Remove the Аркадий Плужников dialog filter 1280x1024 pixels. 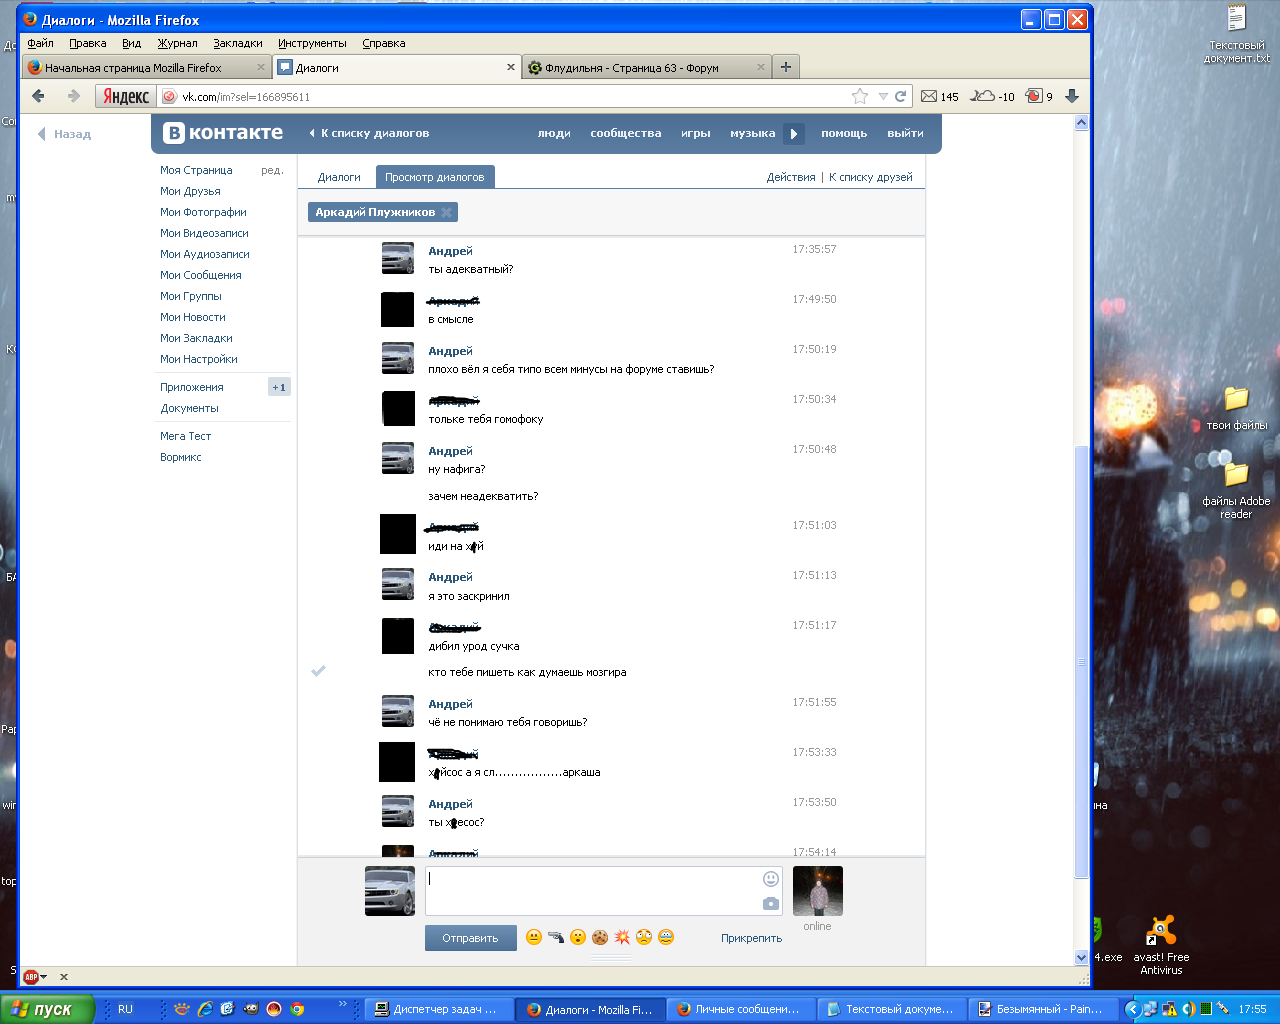tap(446, 212)
